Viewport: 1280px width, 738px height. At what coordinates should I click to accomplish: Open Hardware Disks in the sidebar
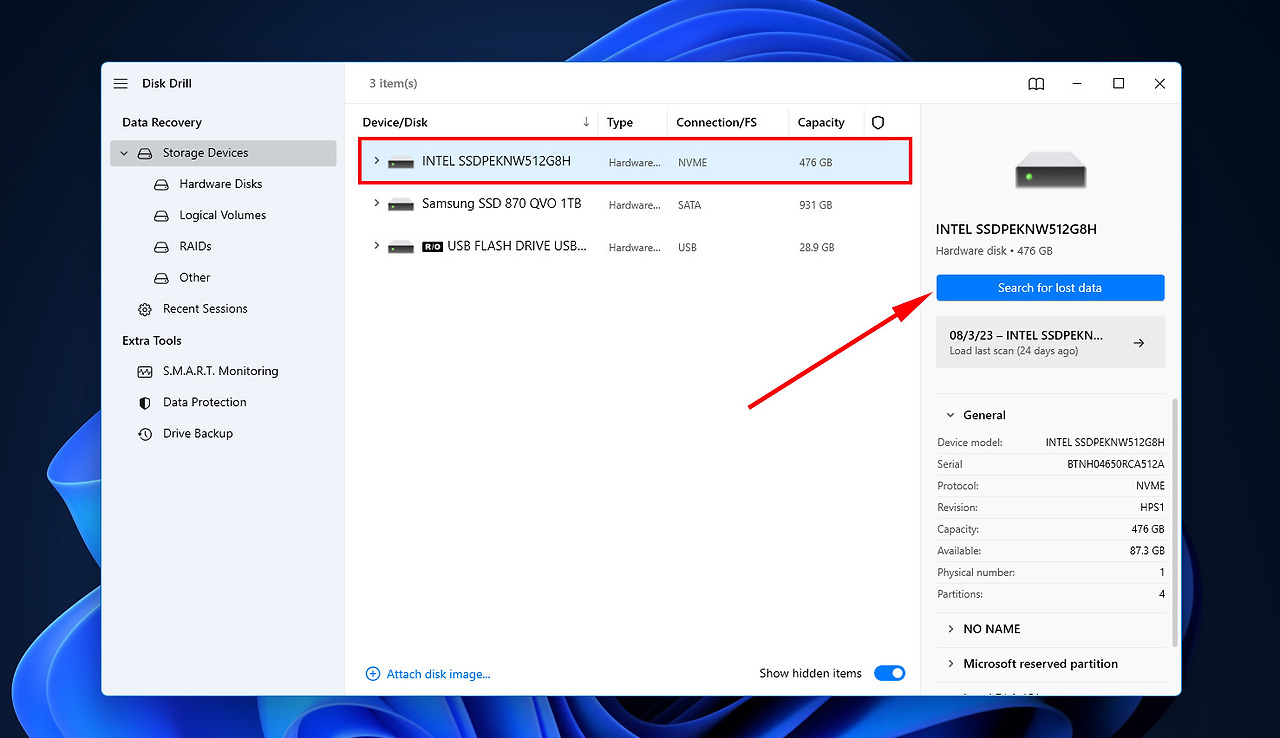221,184
